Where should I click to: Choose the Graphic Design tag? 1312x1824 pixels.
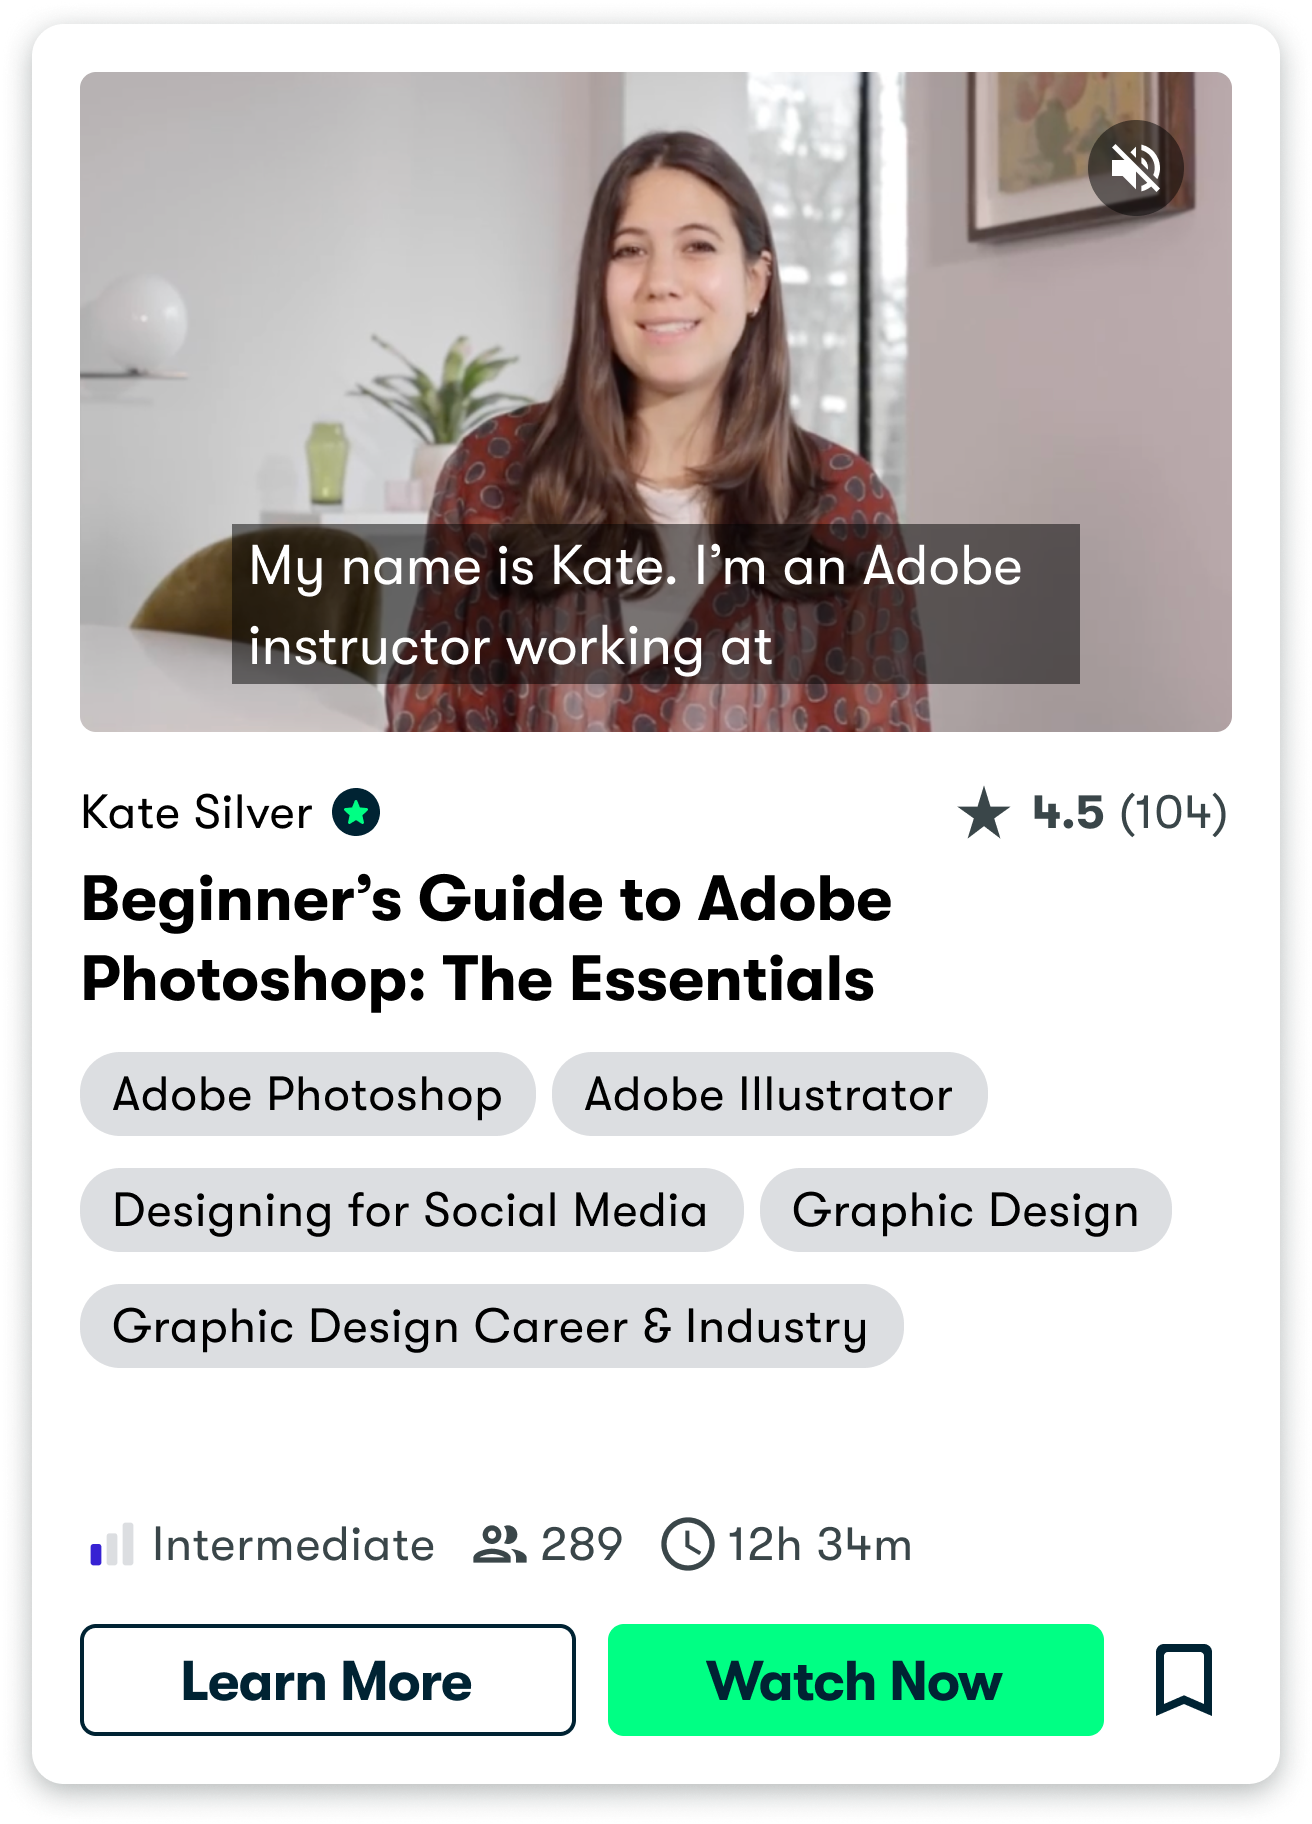pos(965,1210)
